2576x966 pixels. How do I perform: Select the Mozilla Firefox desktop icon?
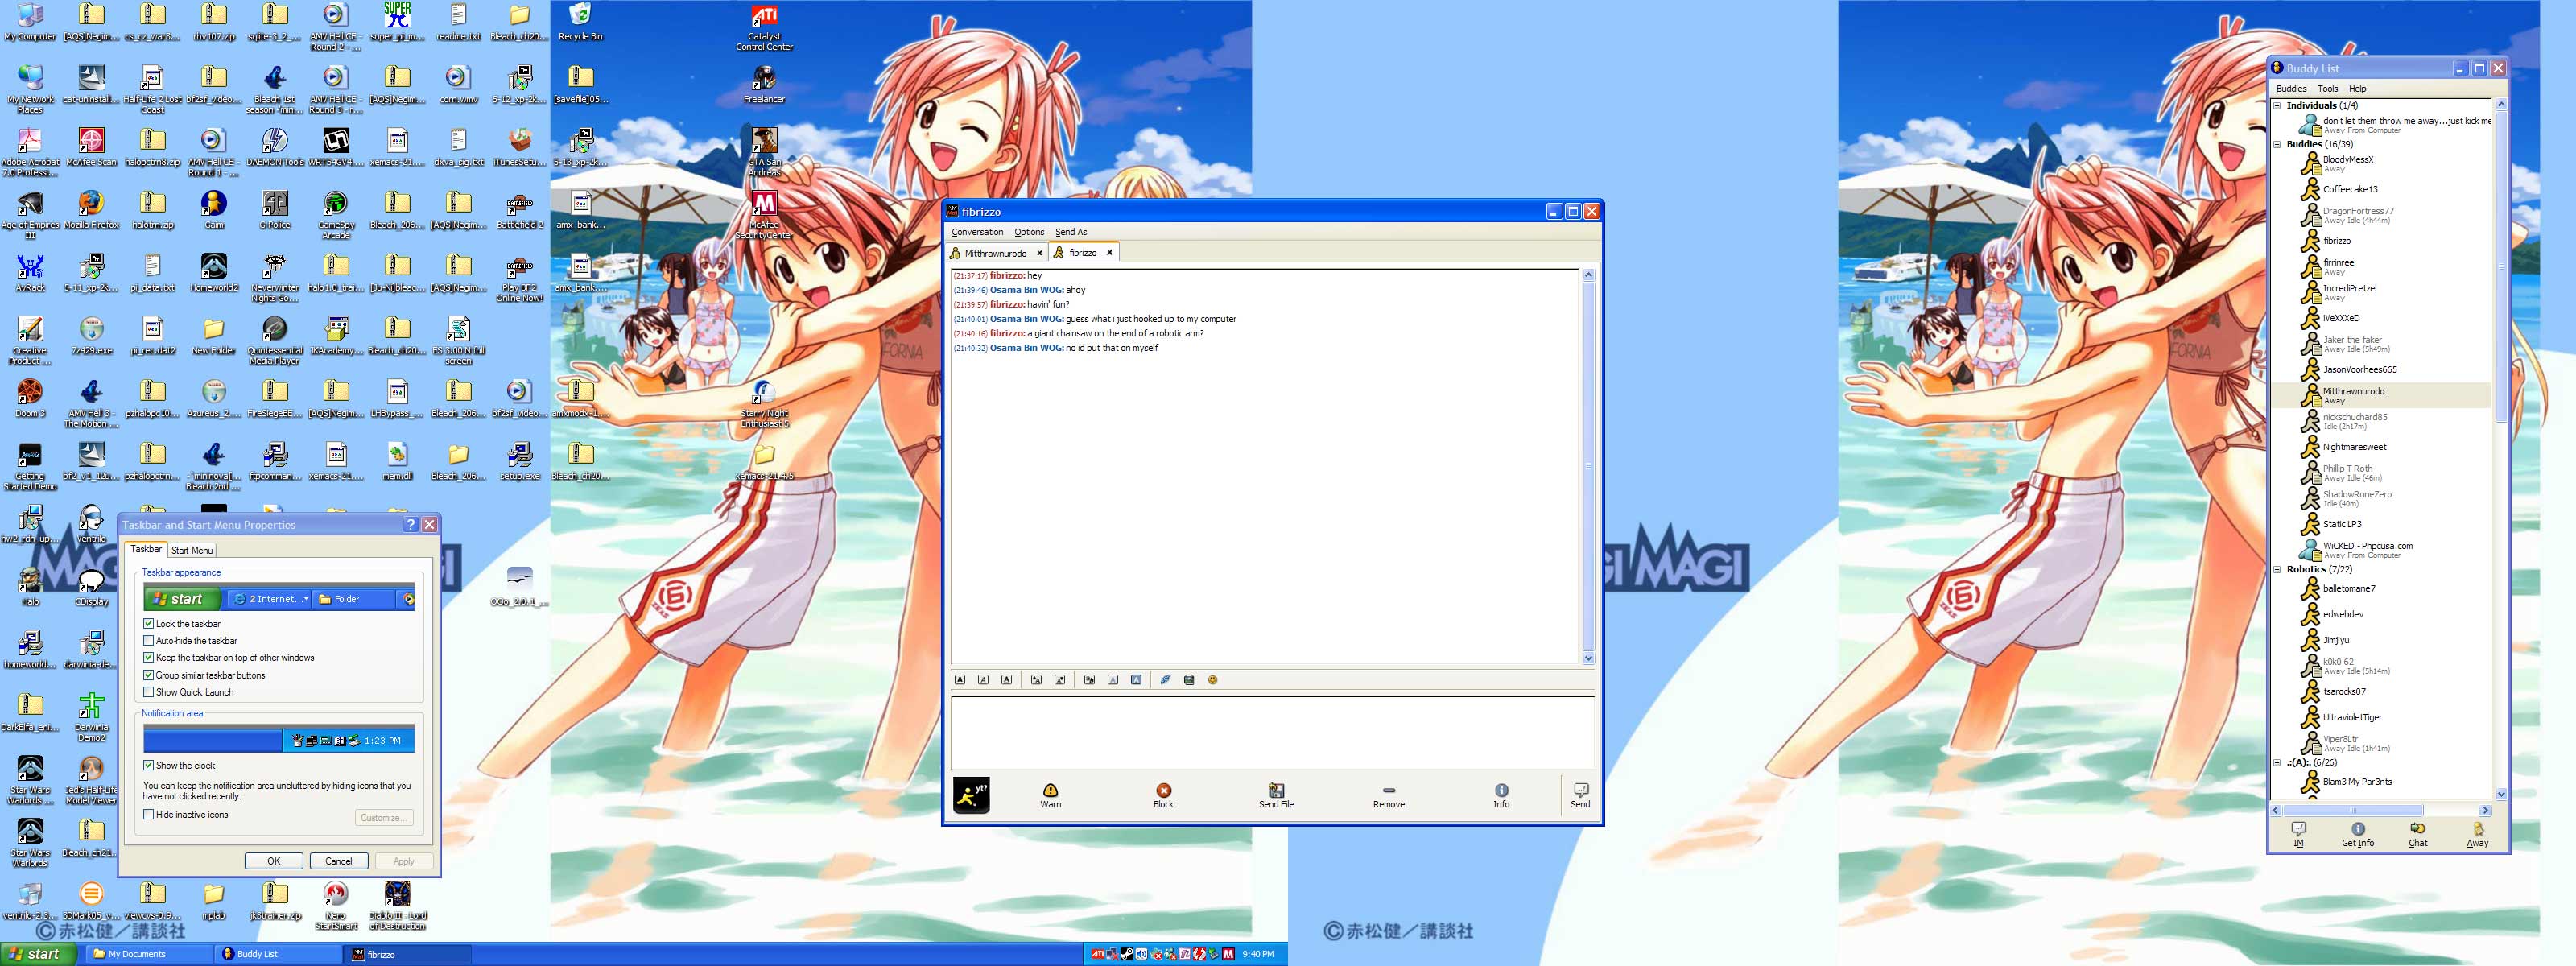[x=91, y=210]
